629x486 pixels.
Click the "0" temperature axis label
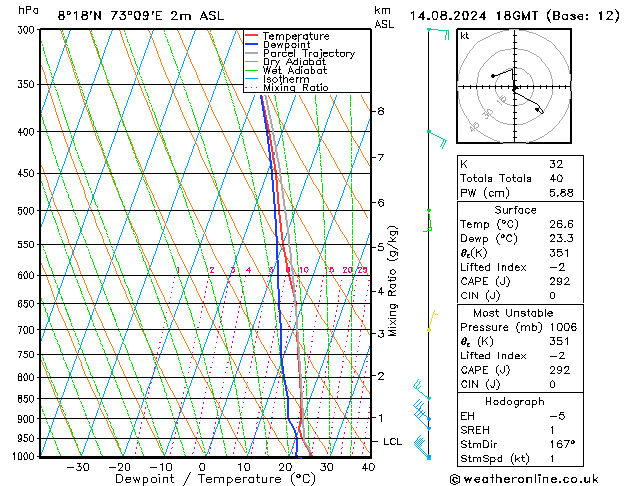(202, 467)
